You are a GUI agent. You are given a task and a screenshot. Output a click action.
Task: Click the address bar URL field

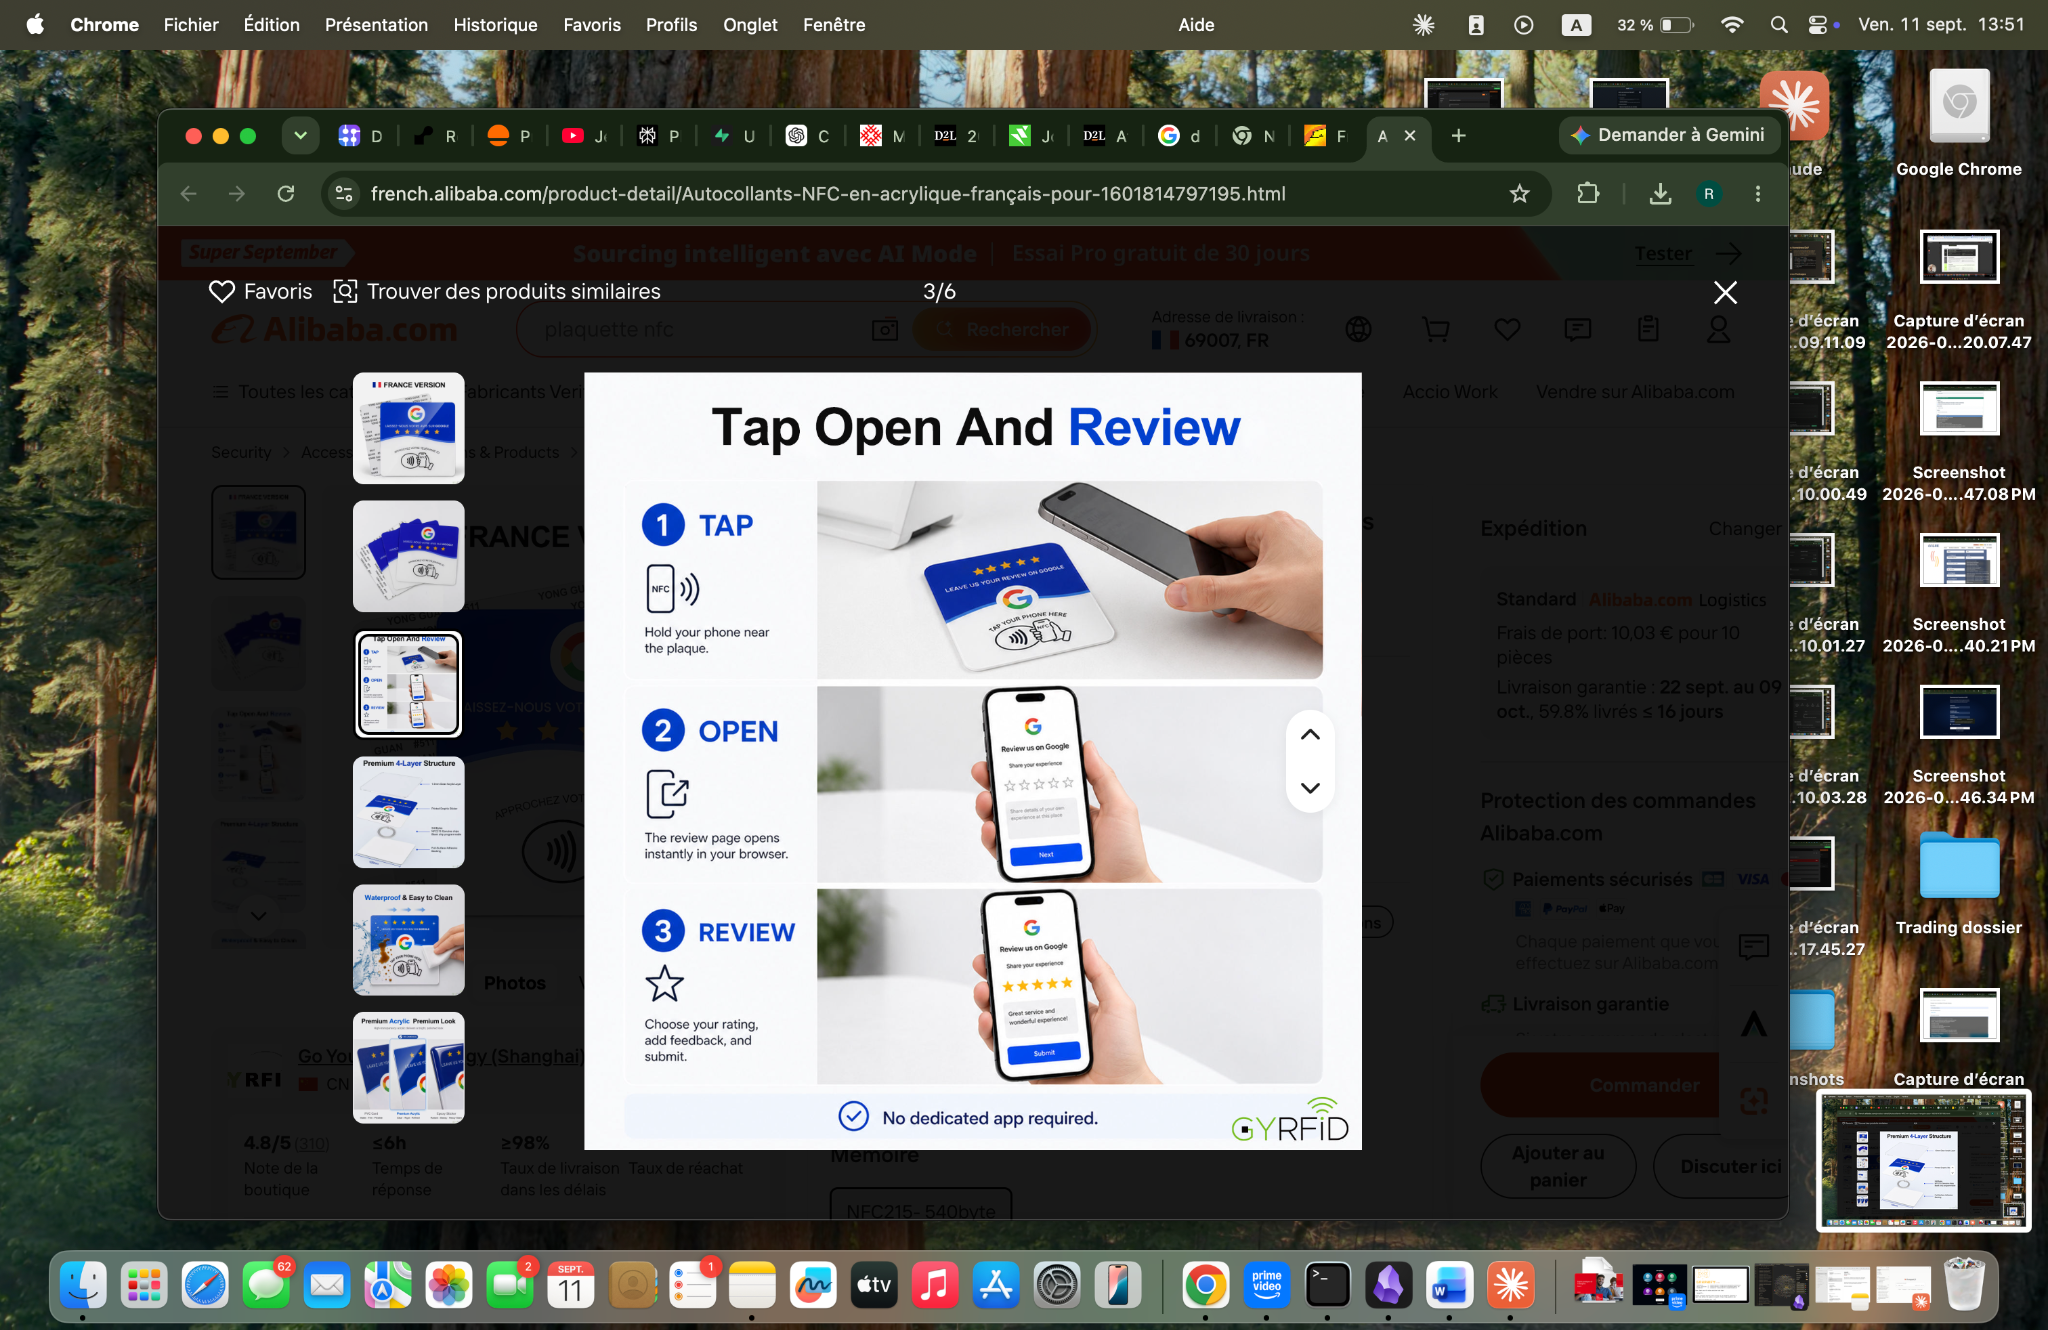point(828,194)
